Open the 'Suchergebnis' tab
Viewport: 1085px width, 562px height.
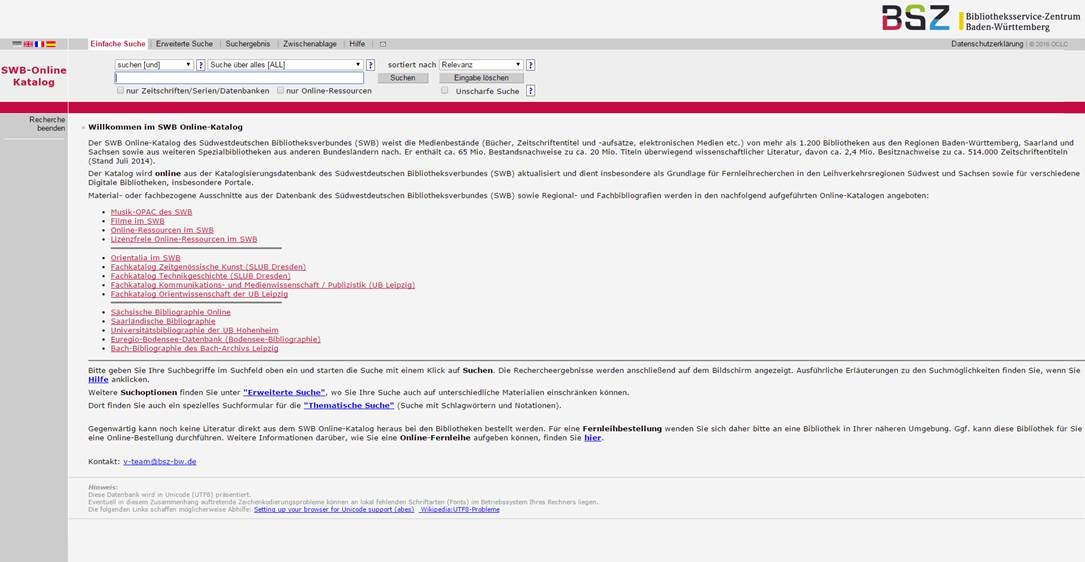[x=248, y=44]
